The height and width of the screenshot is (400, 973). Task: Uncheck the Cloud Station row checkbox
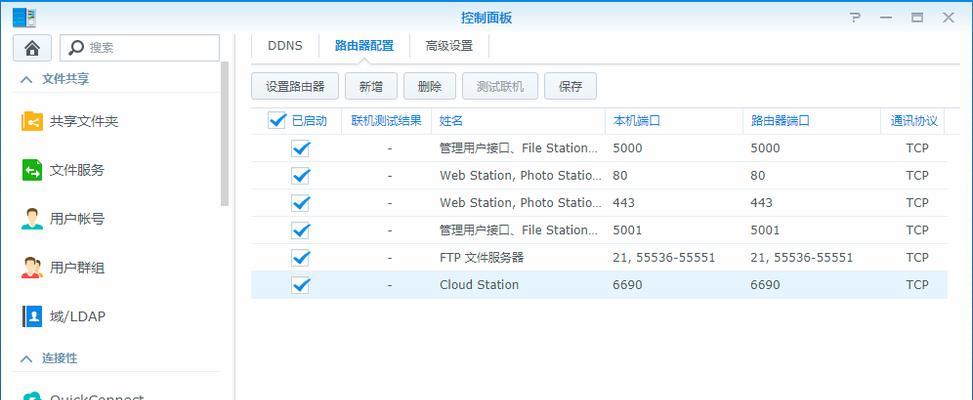click(x=300, y=285)
